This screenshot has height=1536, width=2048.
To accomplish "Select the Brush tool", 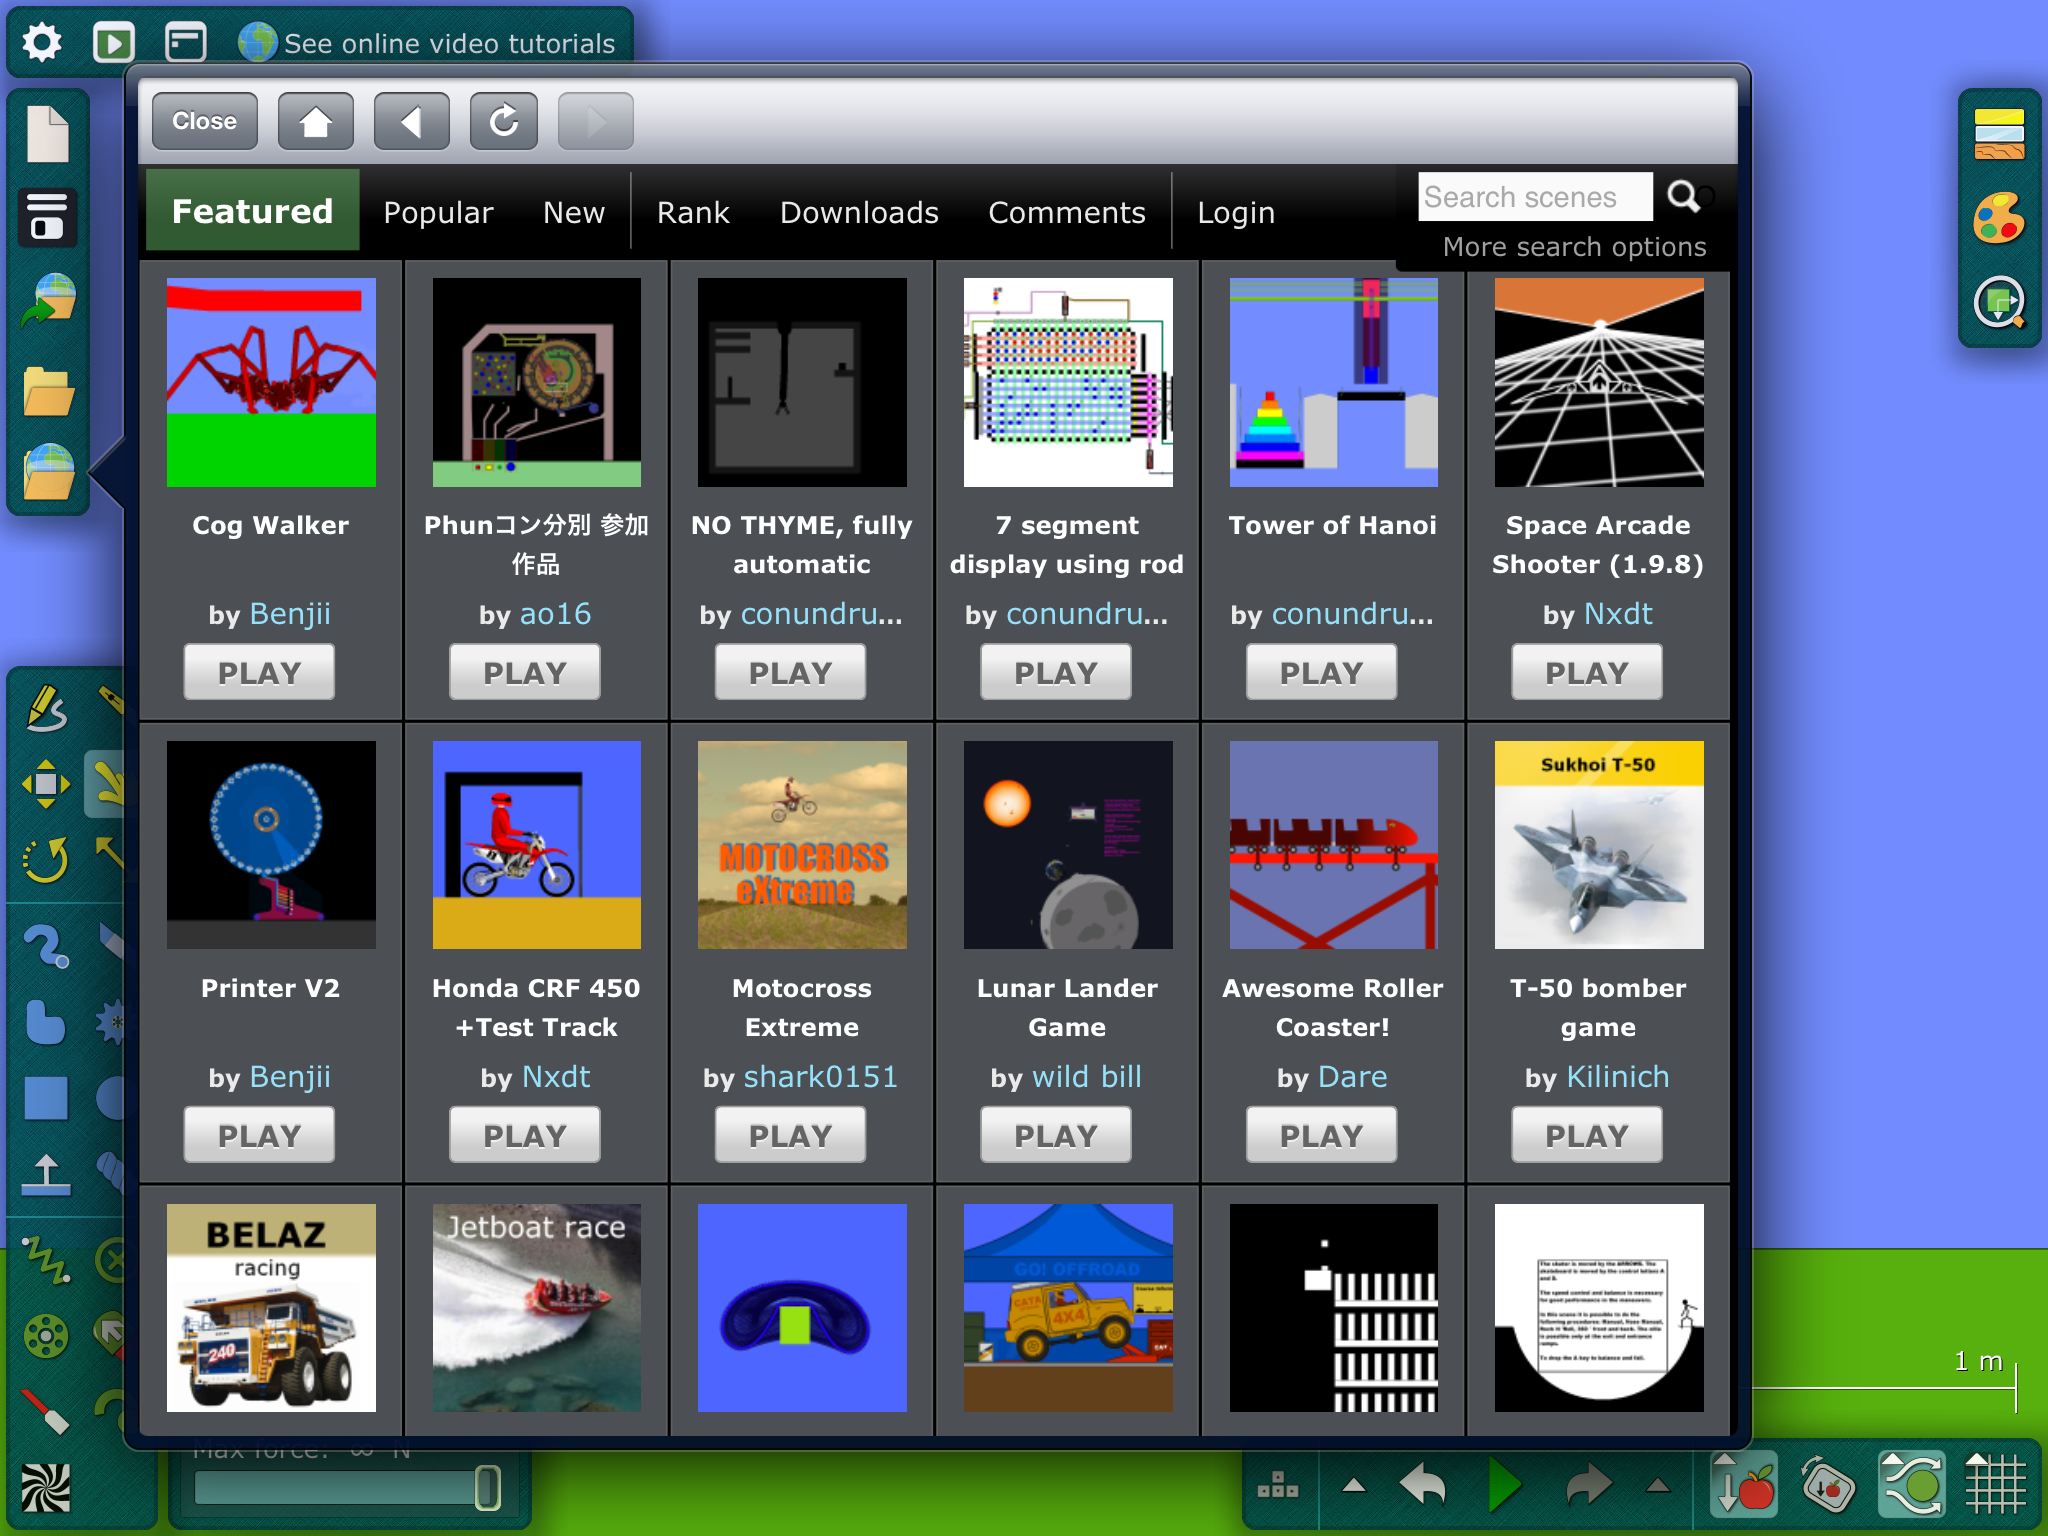I will pos(46,946).
